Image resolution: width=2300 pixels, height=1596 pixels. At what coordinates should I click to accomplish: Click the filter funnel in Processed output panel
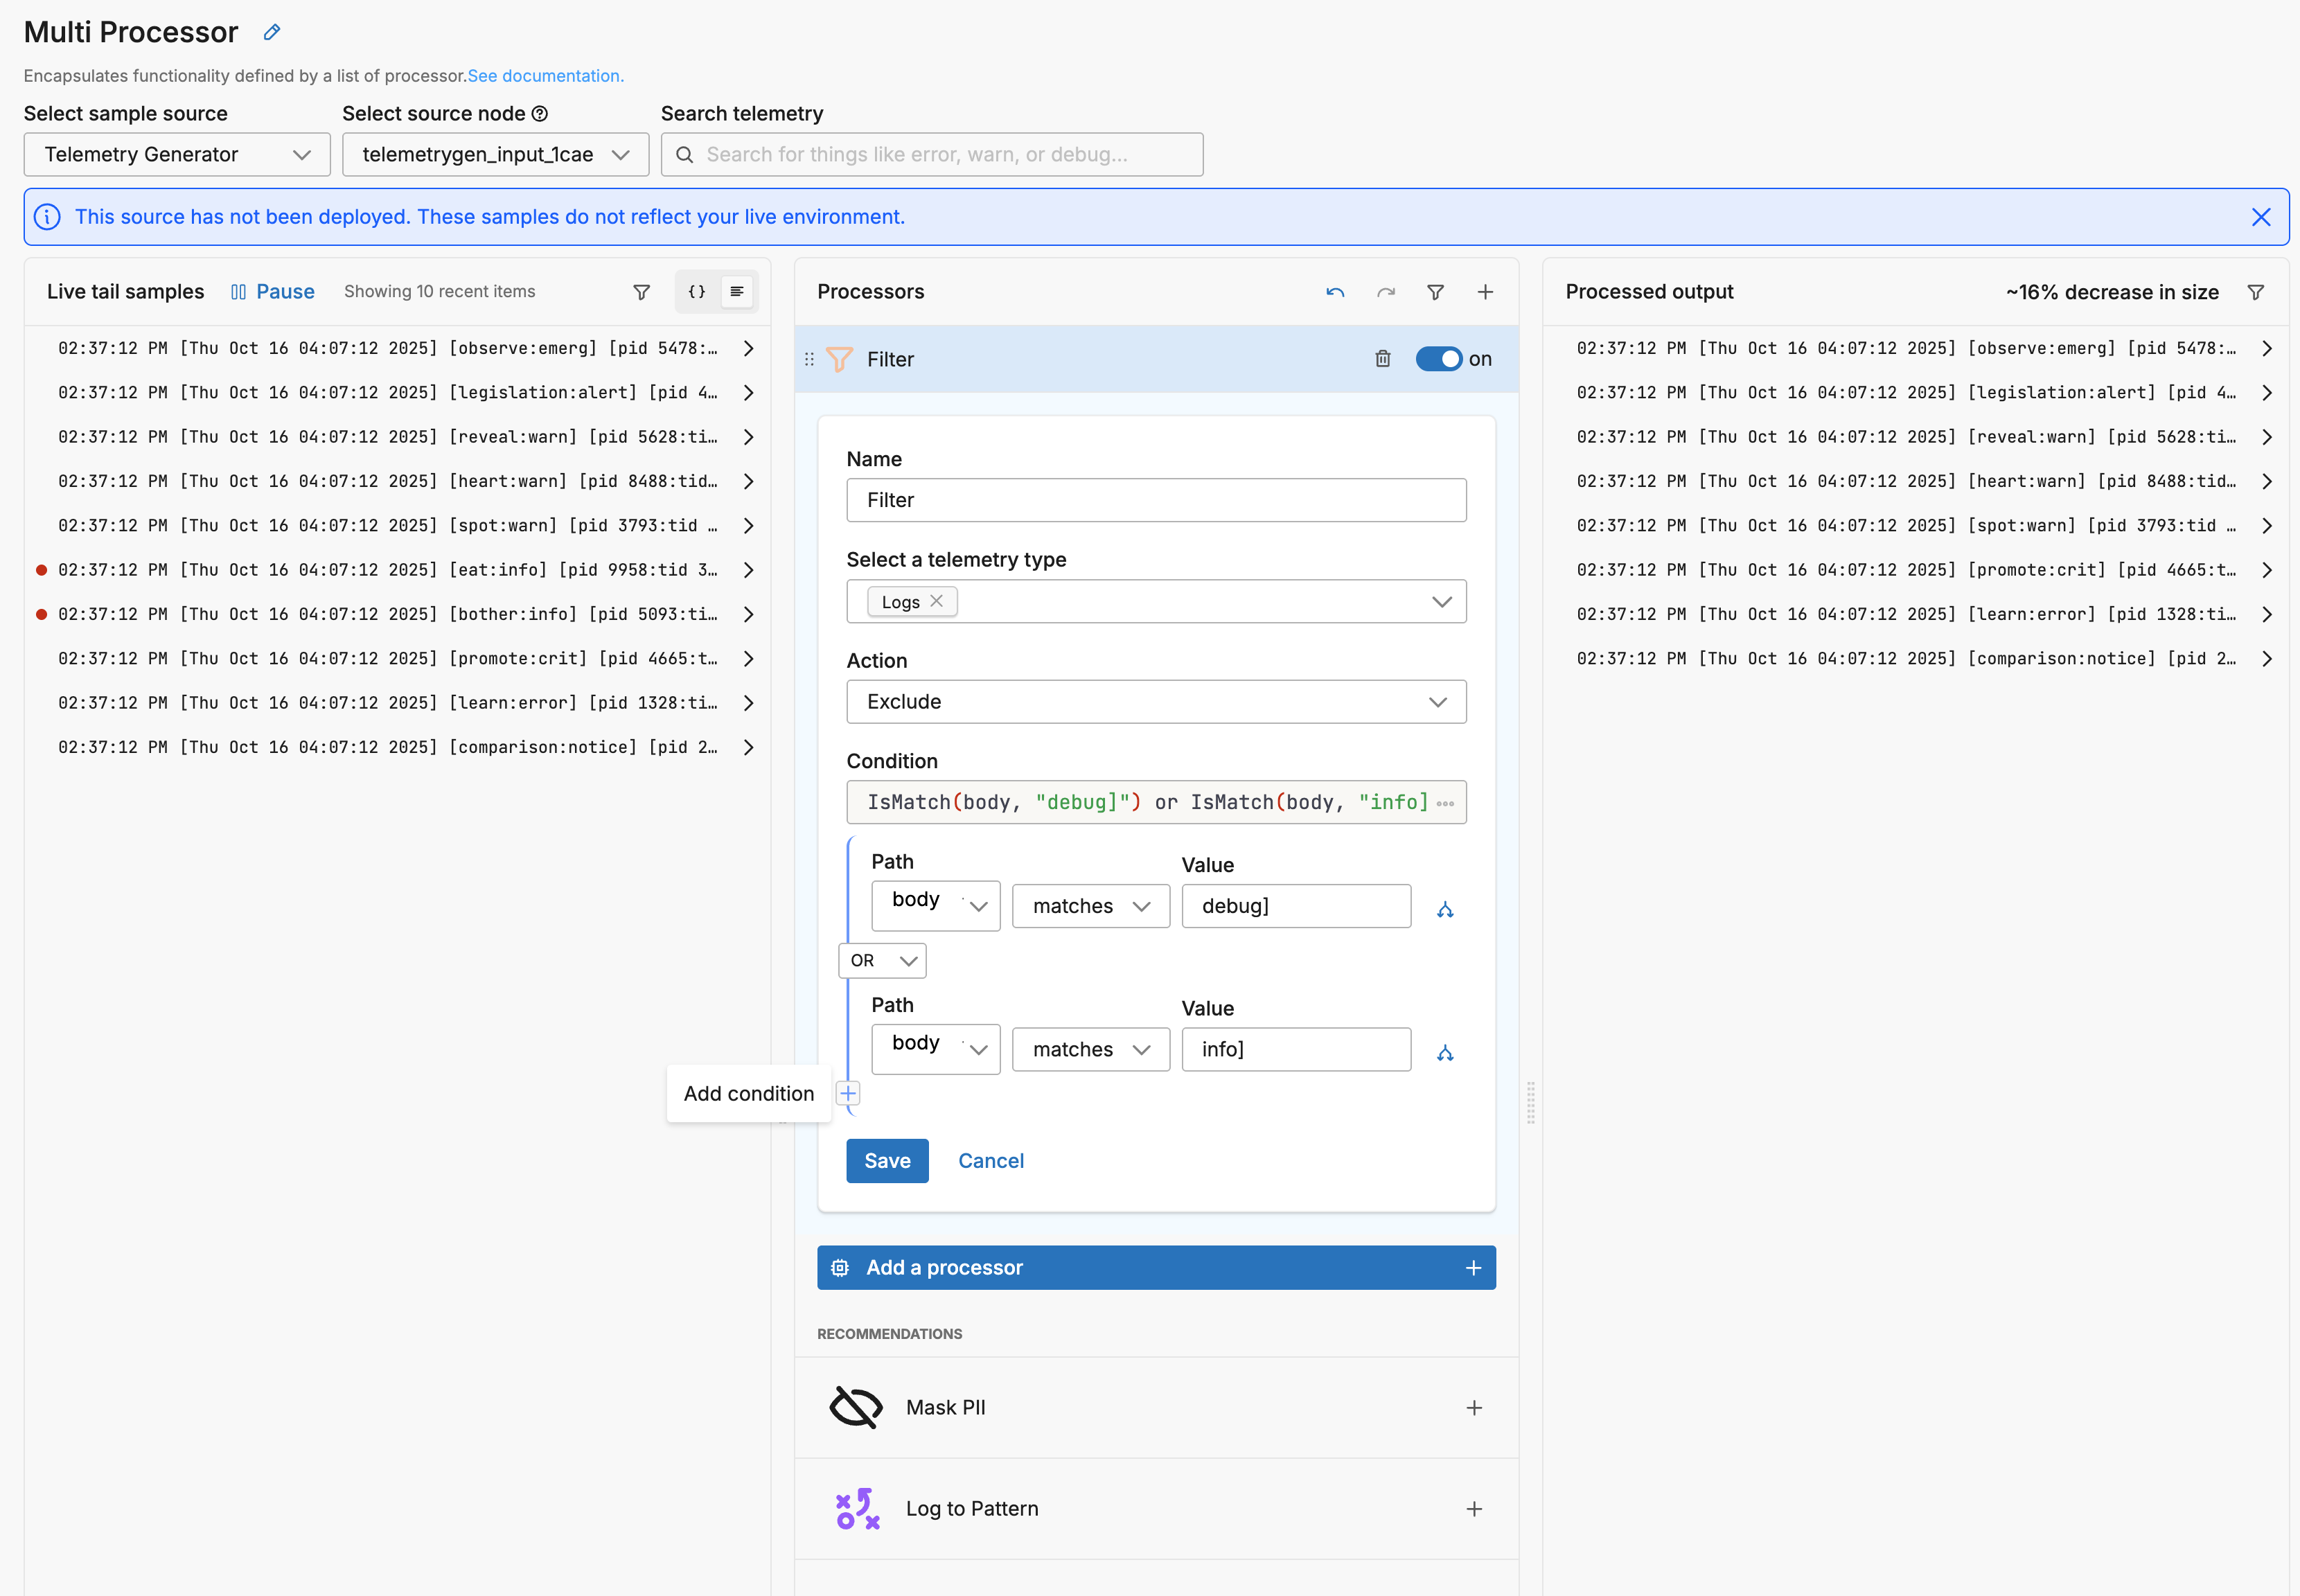click(2255, 292)
